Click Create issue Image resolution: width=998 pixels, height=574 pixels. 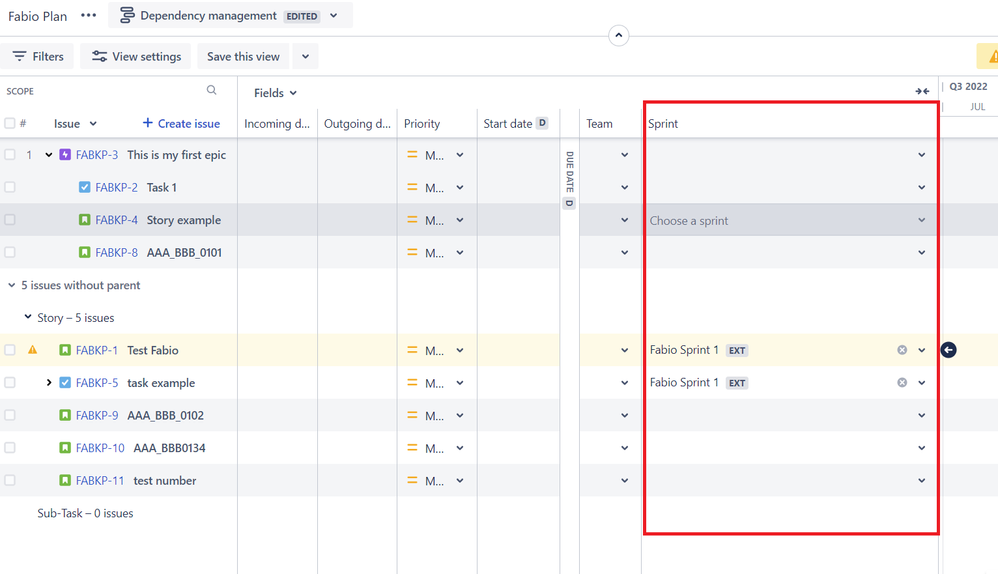[181, 123]
